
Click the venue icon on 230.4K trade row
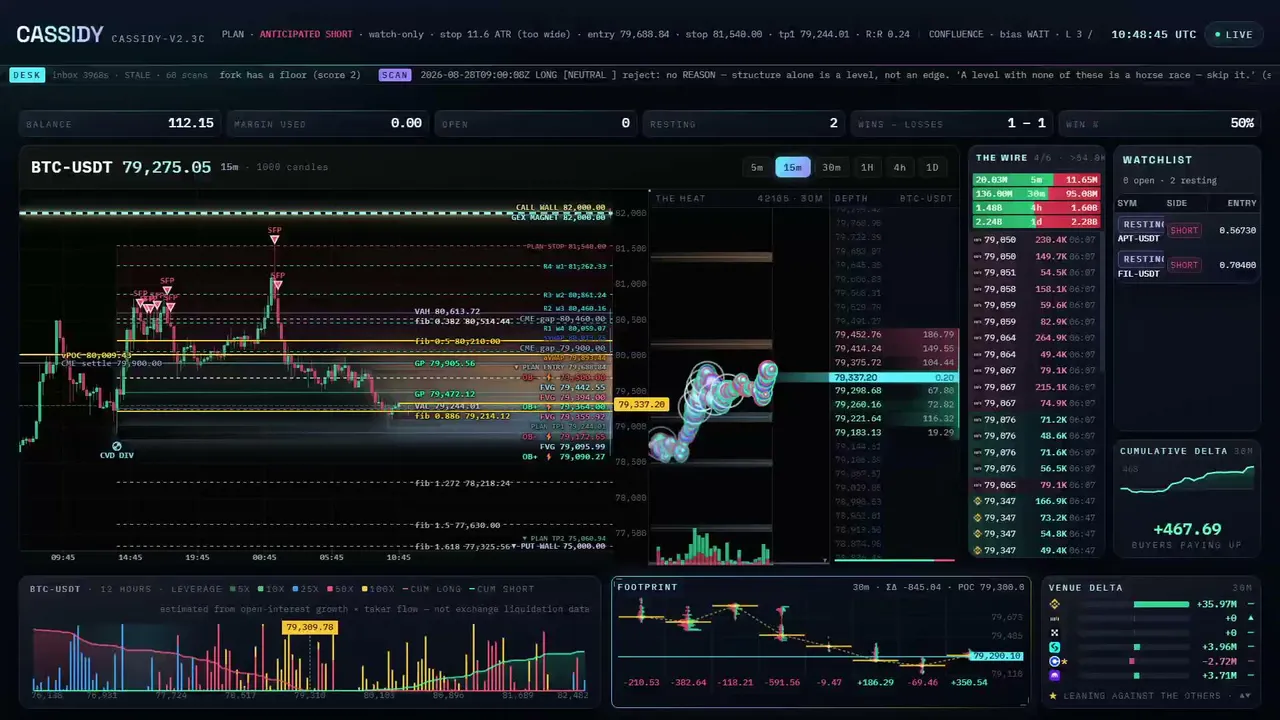pyautogui.click(x=977, y=240)
